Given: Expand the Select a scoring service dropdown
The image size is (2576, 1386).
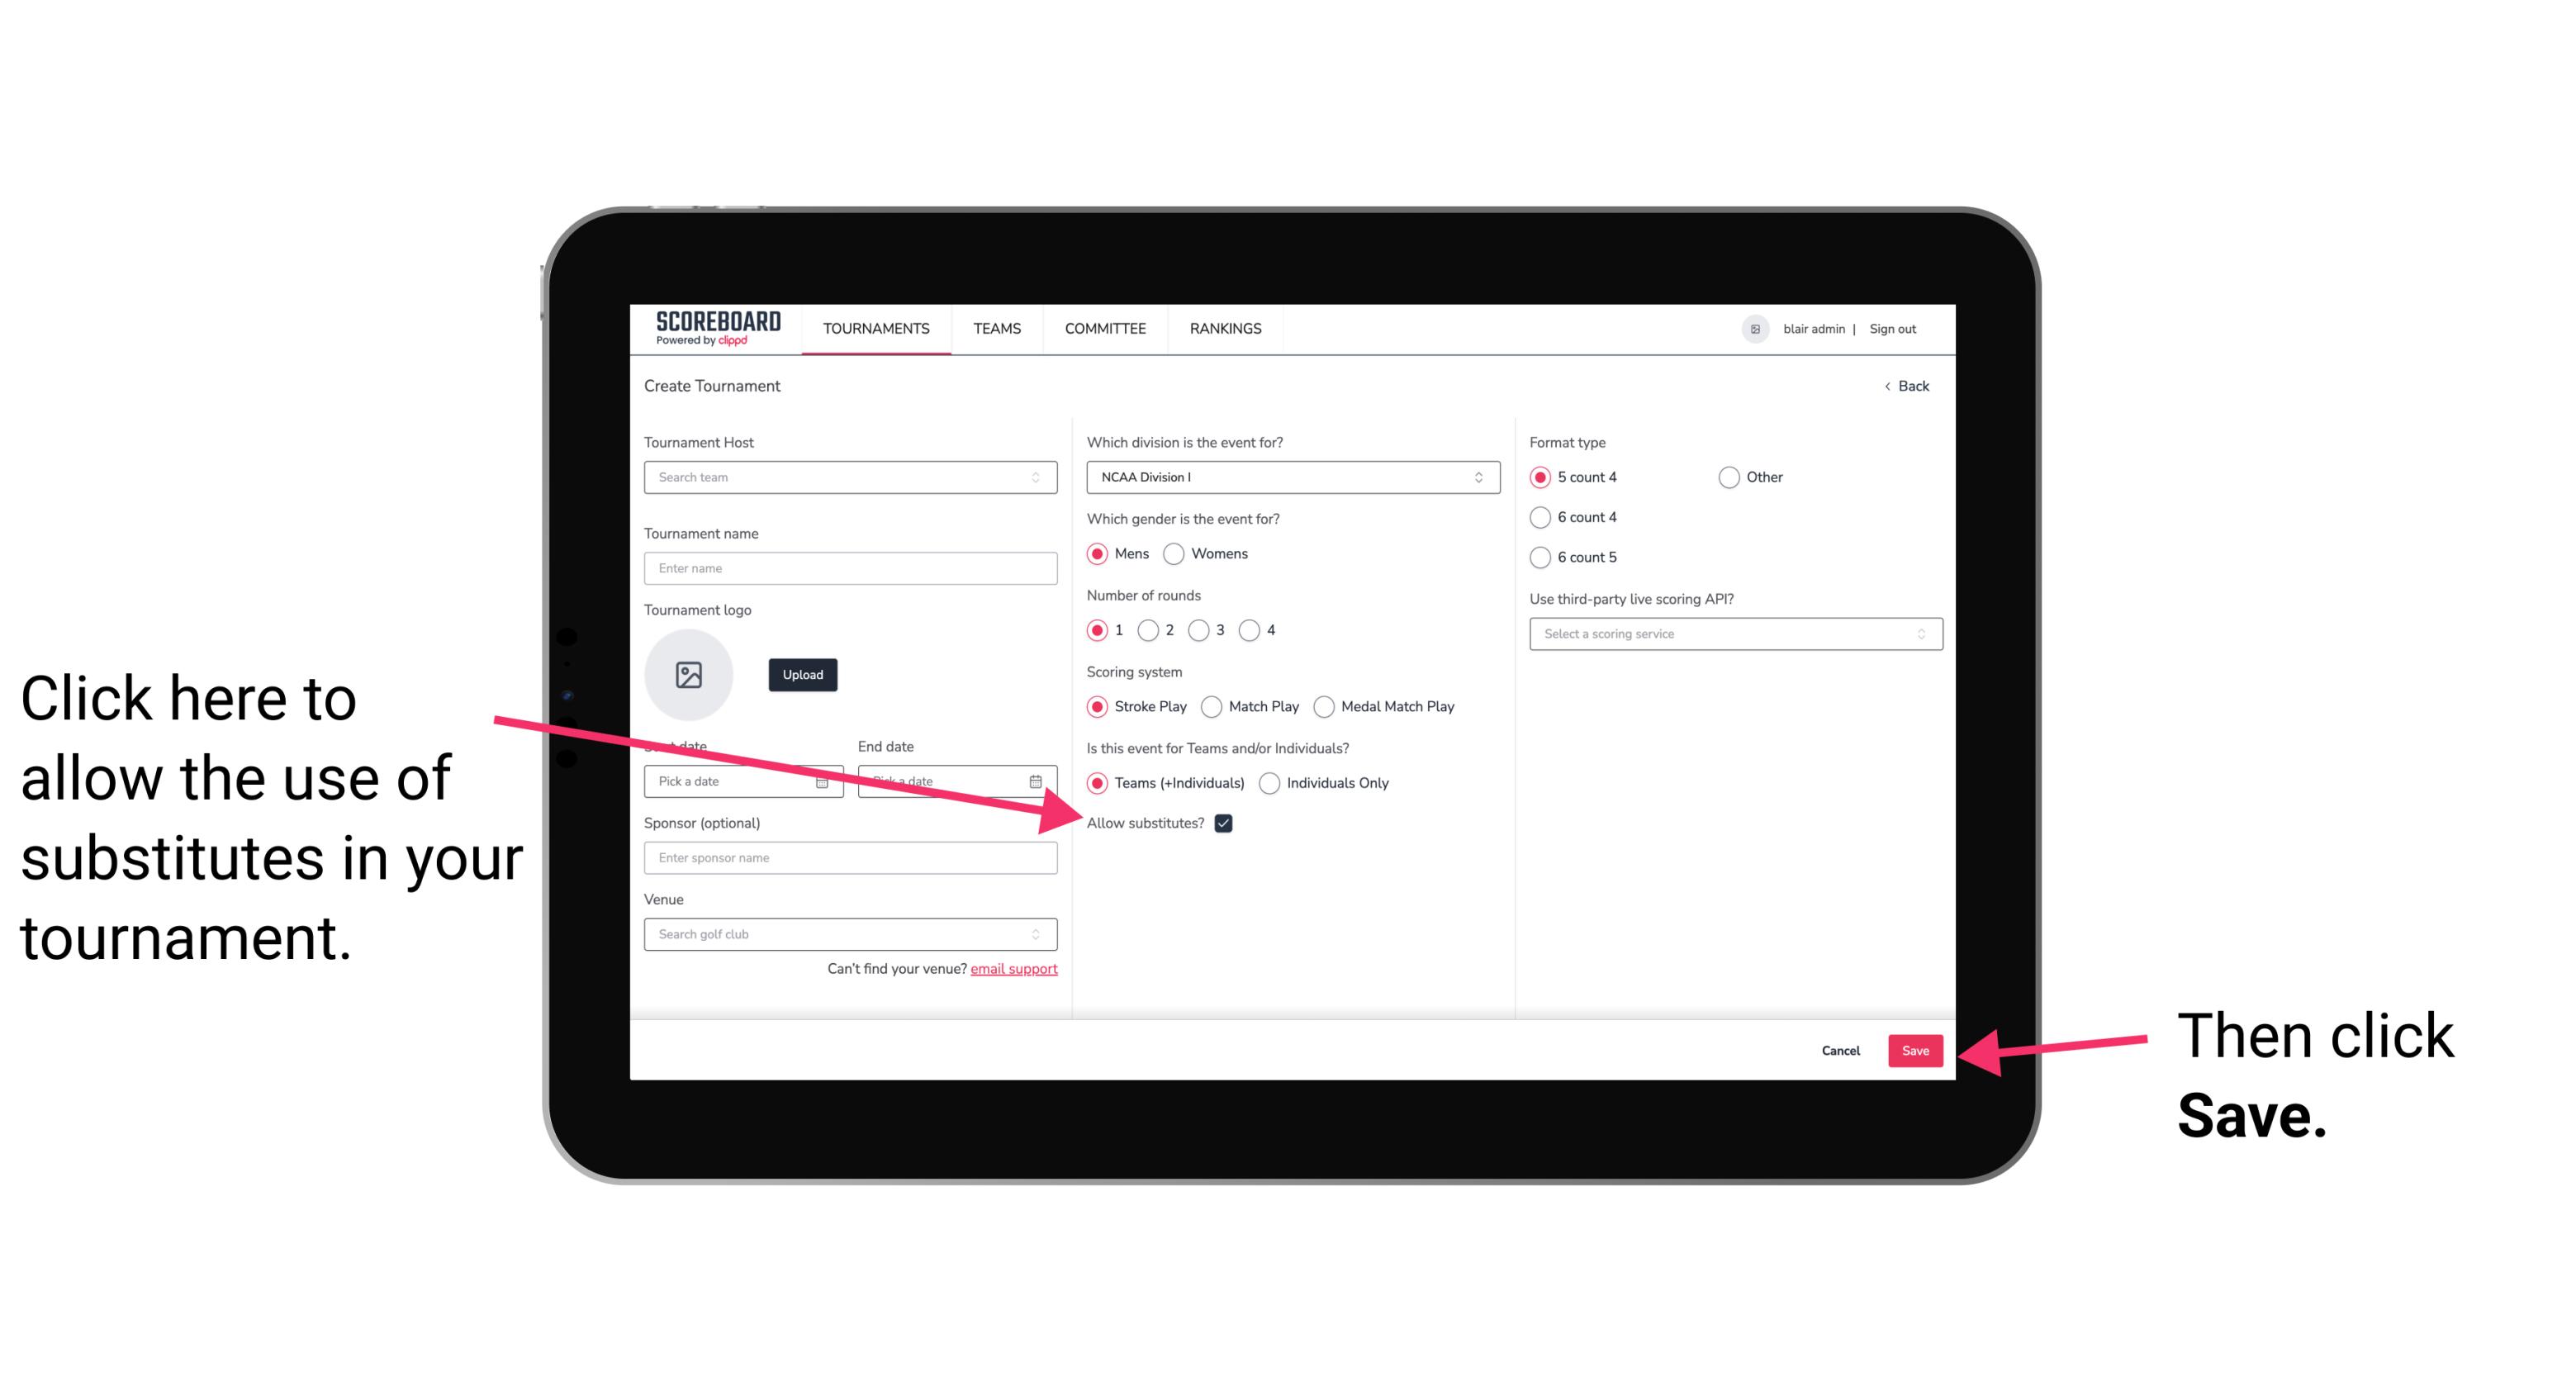Looking at the screenshot, I should (x=1729, y=634).
